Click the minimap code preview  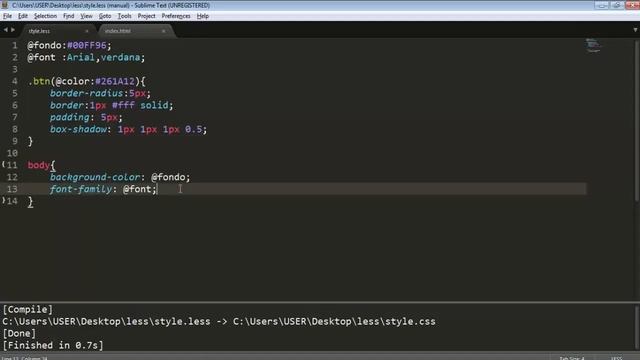(593, 45)
